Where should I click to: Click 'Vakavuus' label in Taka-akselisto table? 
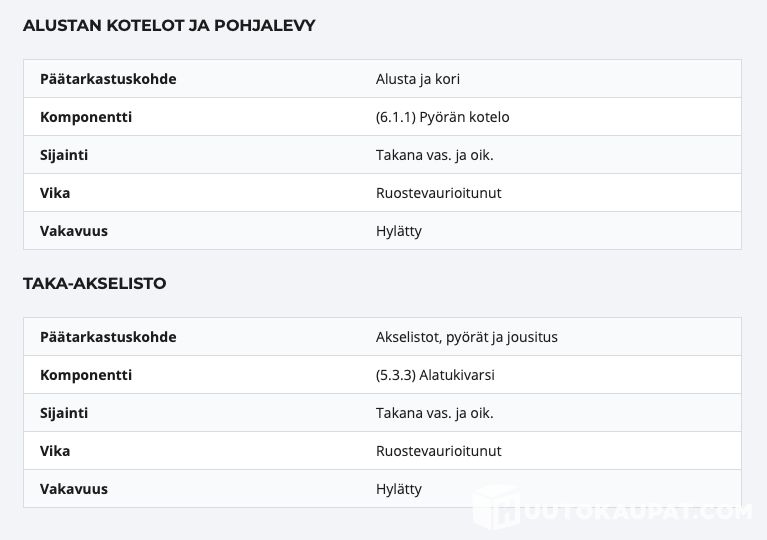pyautogui.click(x=74, y=489)
